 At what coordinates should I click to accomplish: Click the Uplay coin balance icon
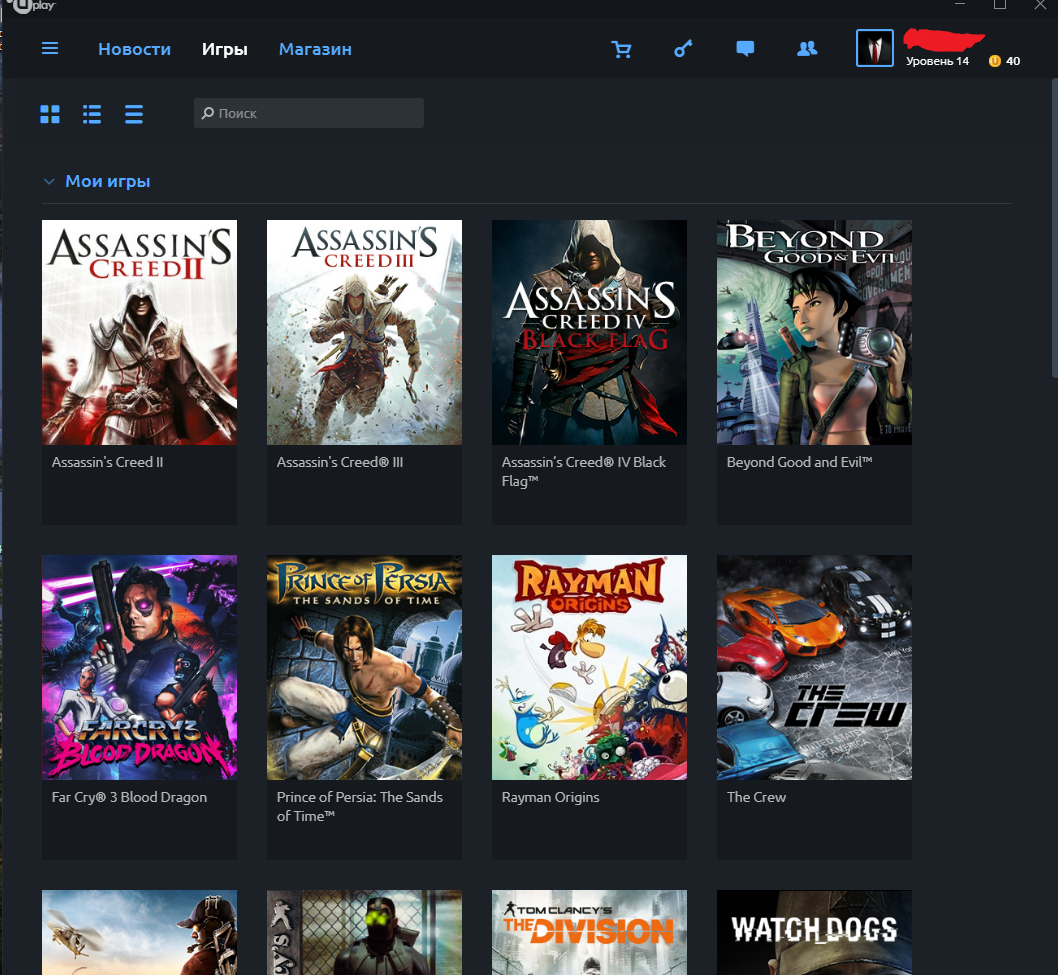(995, 61)
